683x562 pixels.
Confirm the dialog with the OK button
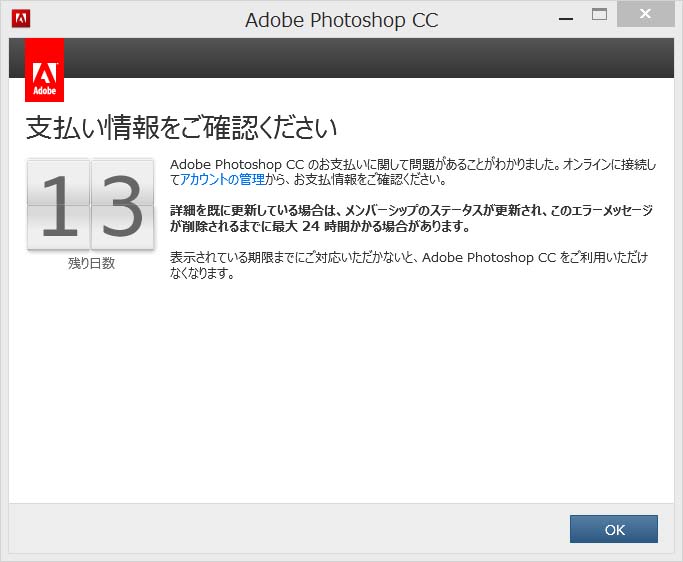614,529
